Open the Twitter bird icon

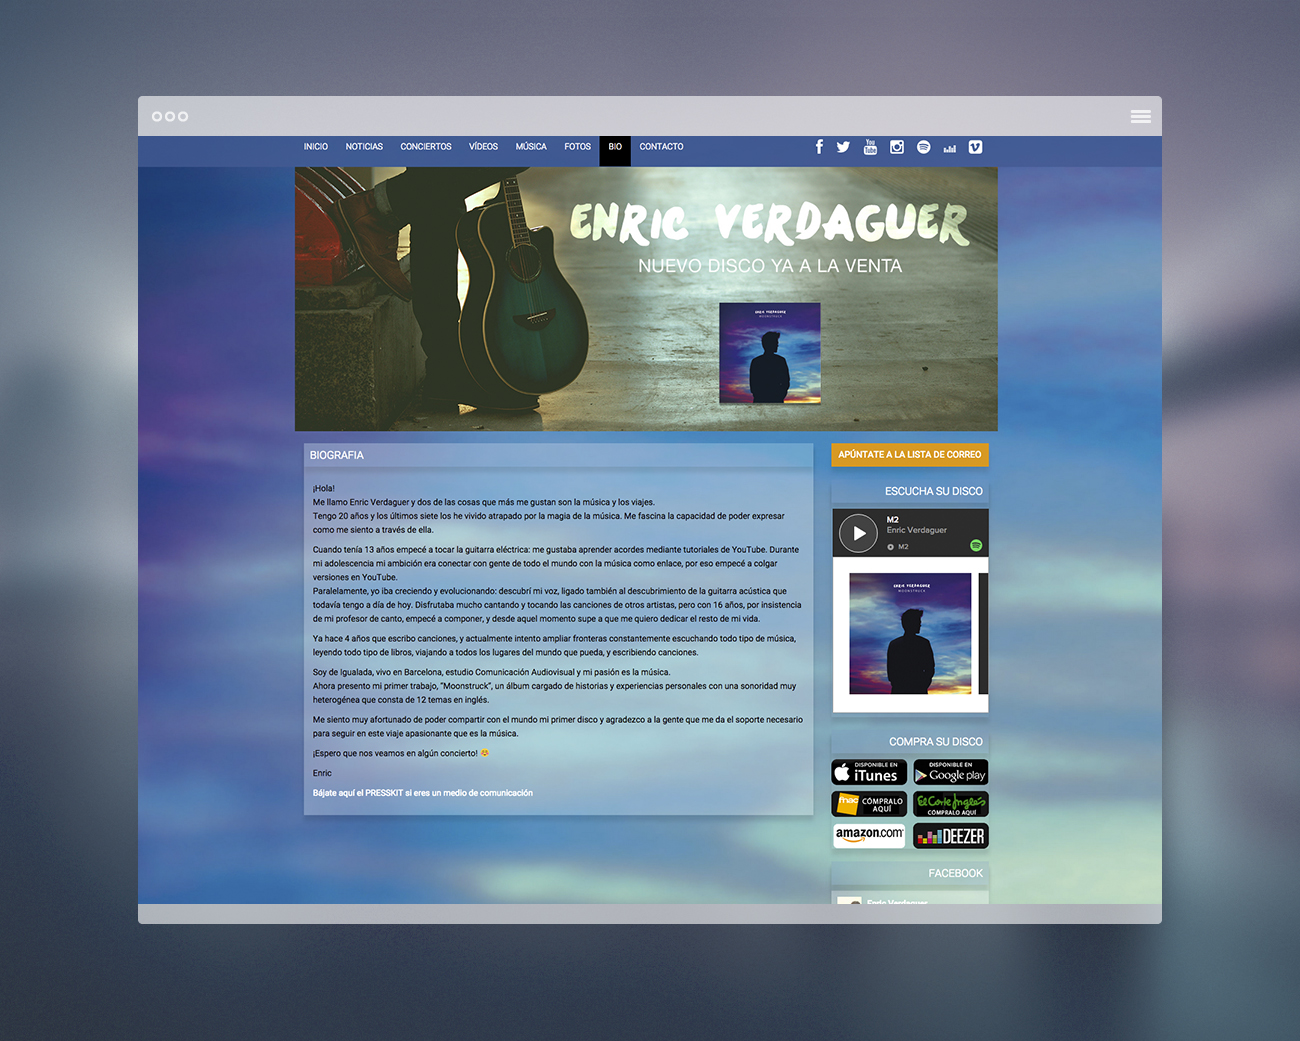click(843, 147)
